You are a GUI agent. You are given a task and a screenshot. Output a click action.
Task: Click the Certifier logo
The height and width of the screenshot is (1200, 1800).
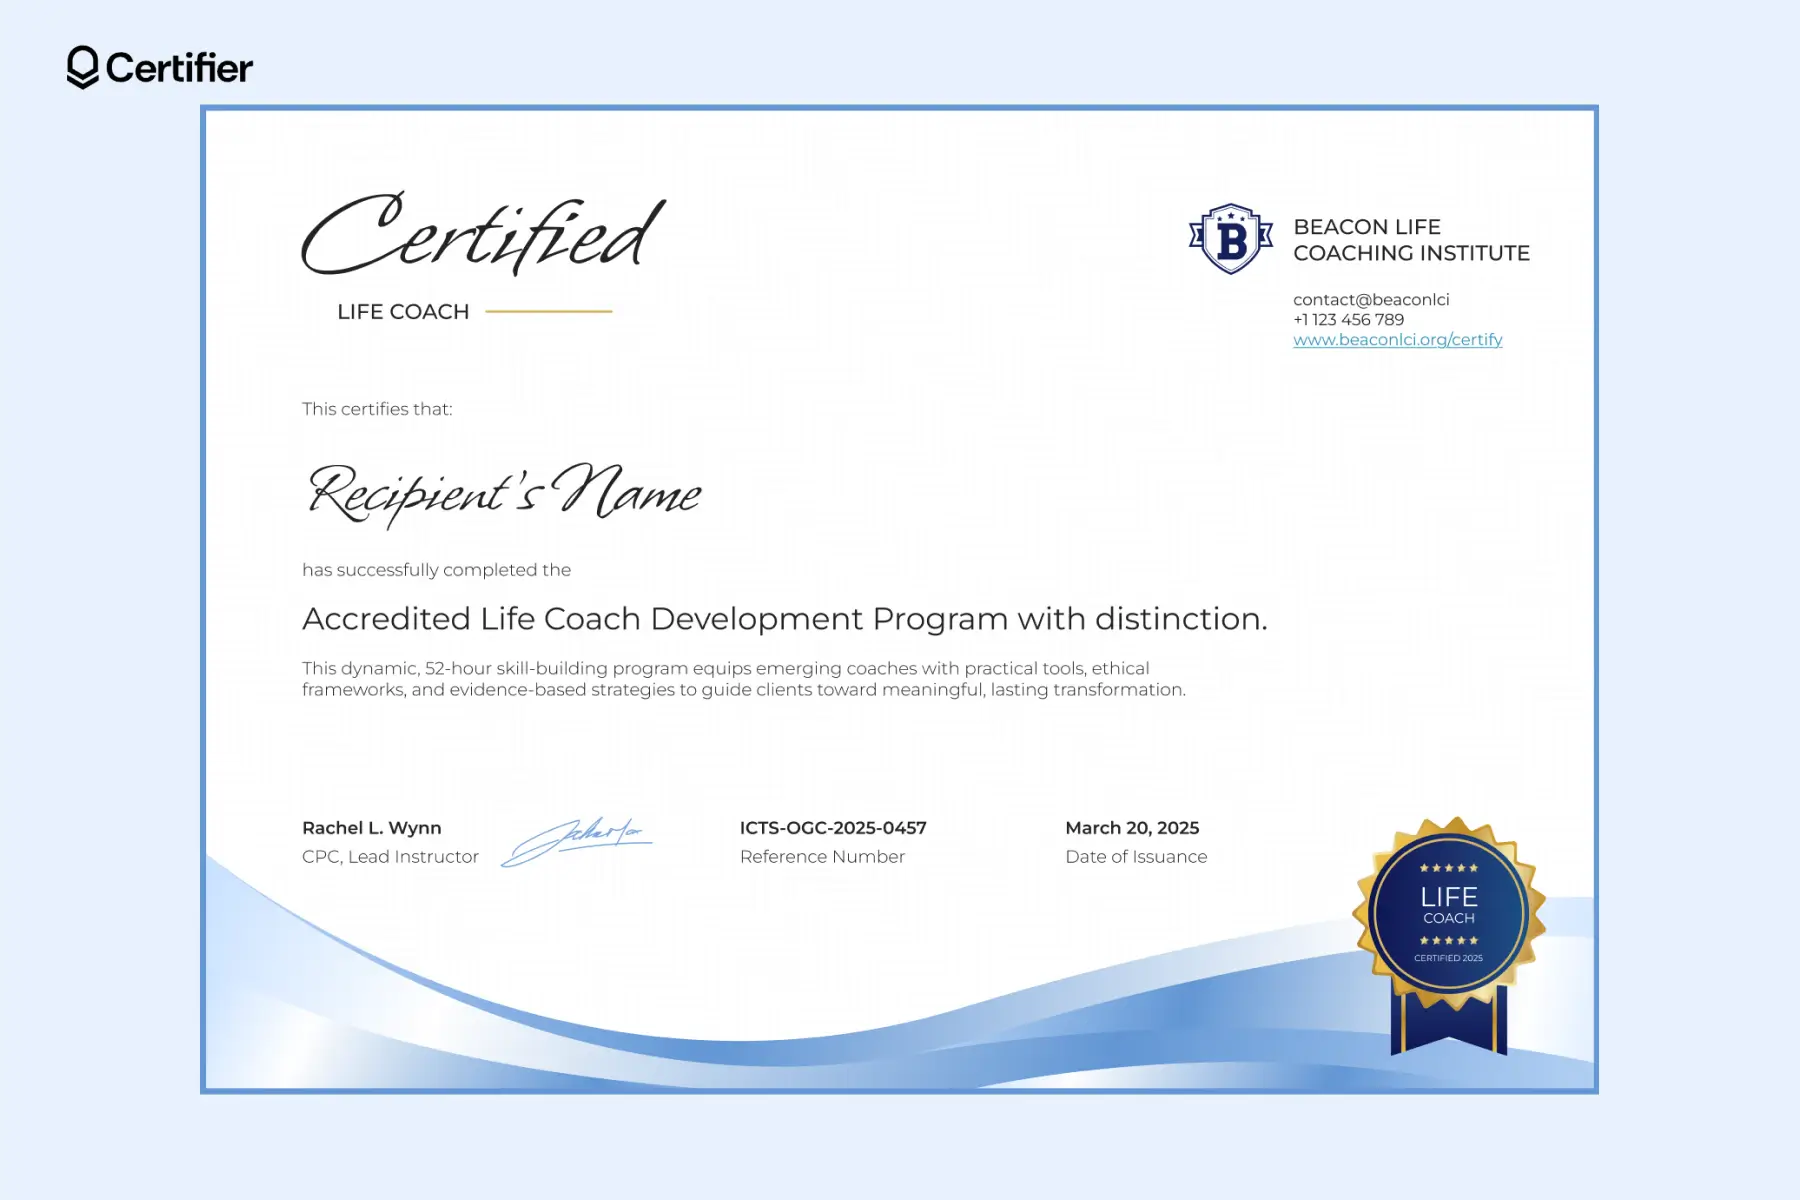click(x=160, y=68)
